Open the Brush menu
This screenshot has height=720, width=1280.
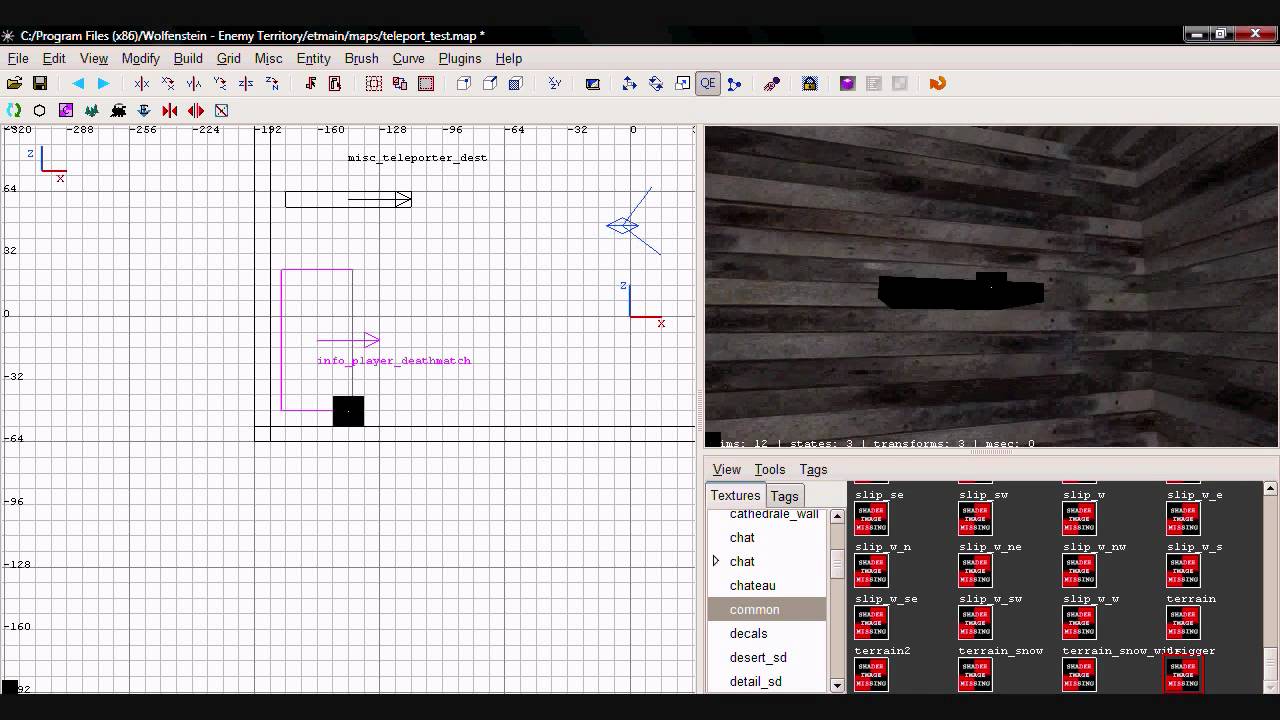(x=361, y=58)
